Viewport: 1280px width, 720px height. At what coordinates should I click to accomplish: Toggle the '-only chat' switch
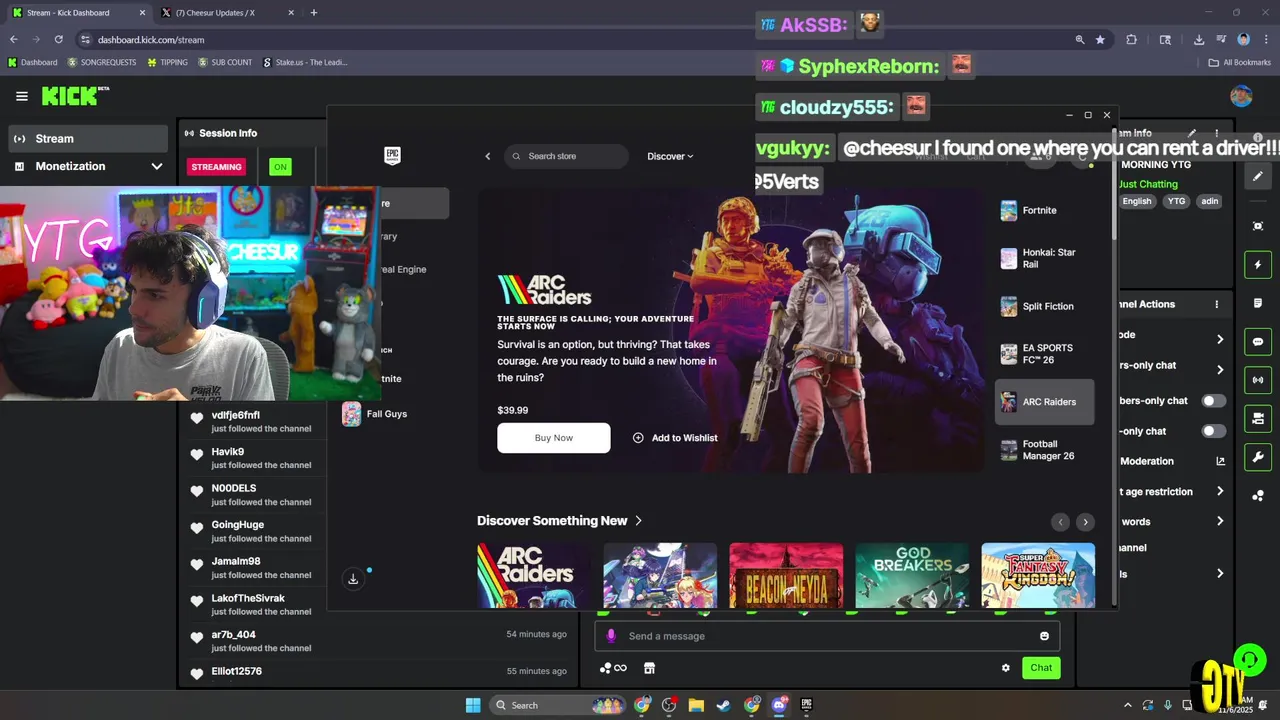point(1213,431)
